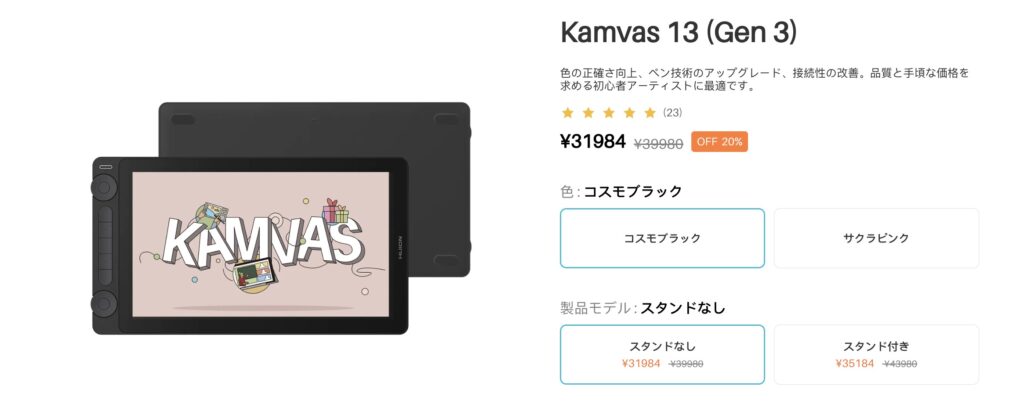Click the second rating star
This screenshot has height=411, width=1024.
coord(588,112)
